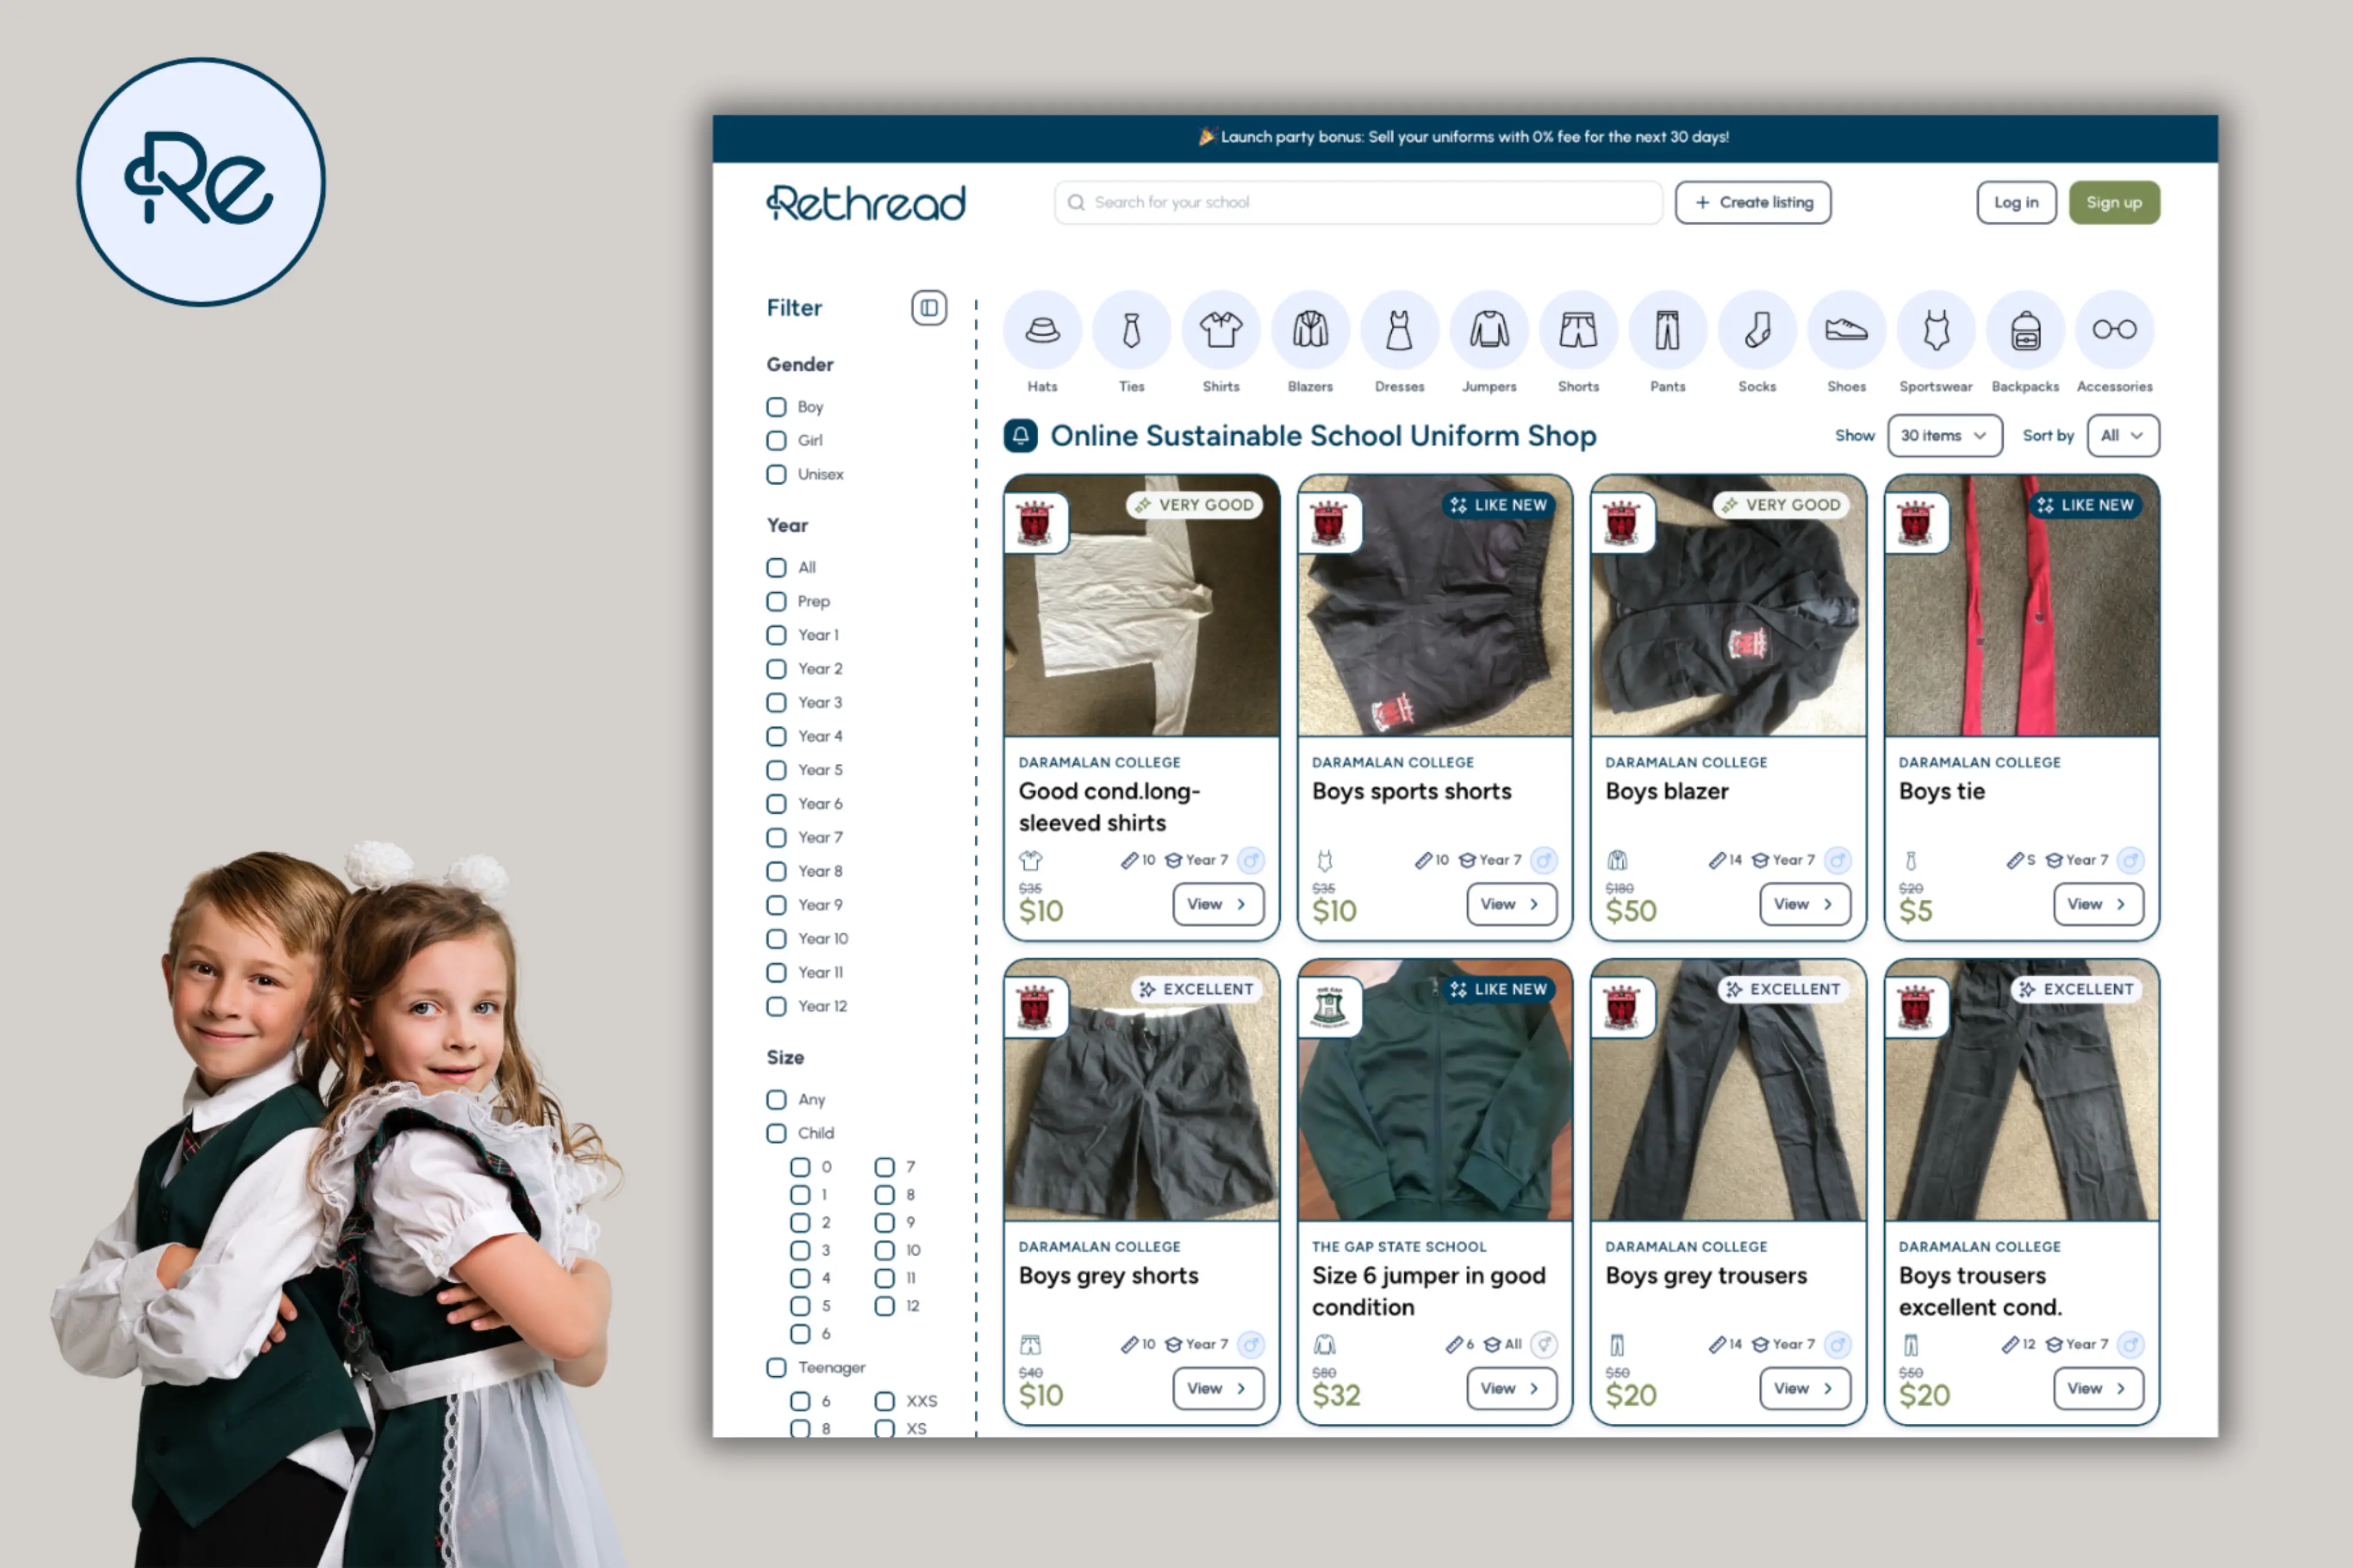Viewport: 2353px width, 1568px height.
Task: Click the notification bell icon beside shop title
Action: click(1021, 436)
